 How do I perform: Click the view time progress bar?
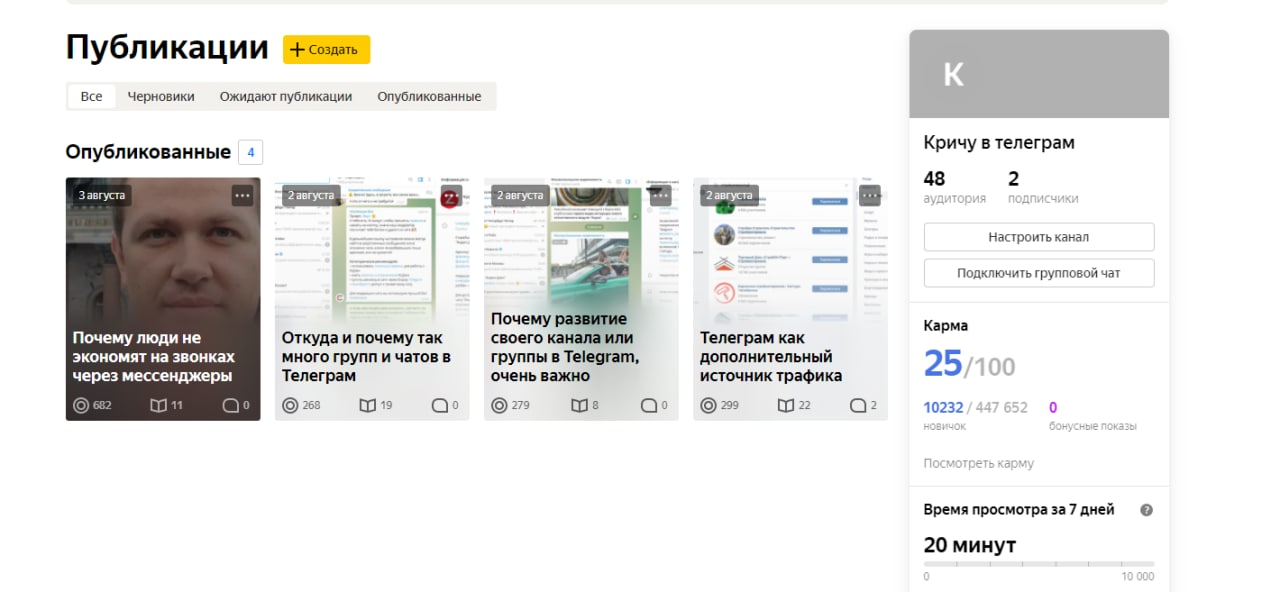[1039, 564]
